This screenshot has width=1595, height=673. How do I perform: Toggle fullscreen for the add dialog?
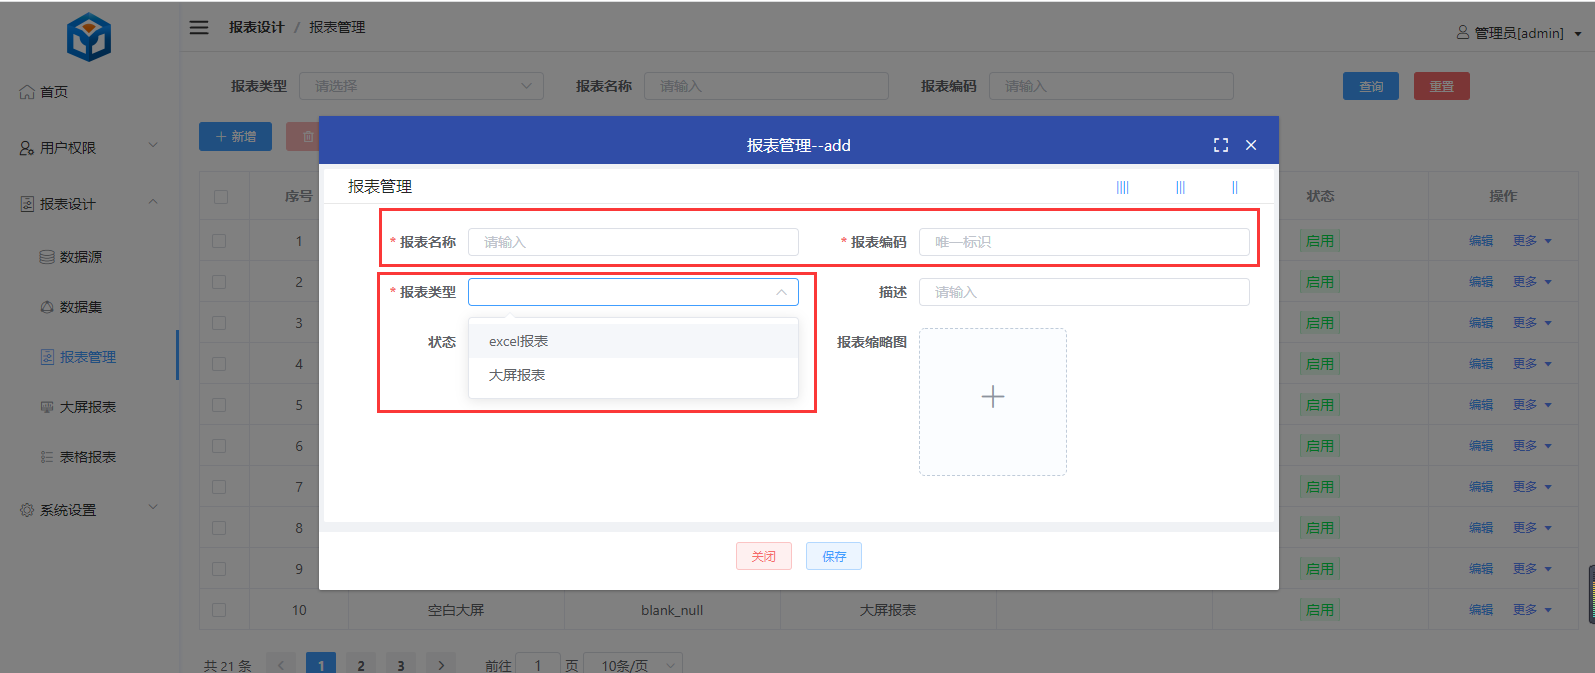click(x=1220, y=145)
